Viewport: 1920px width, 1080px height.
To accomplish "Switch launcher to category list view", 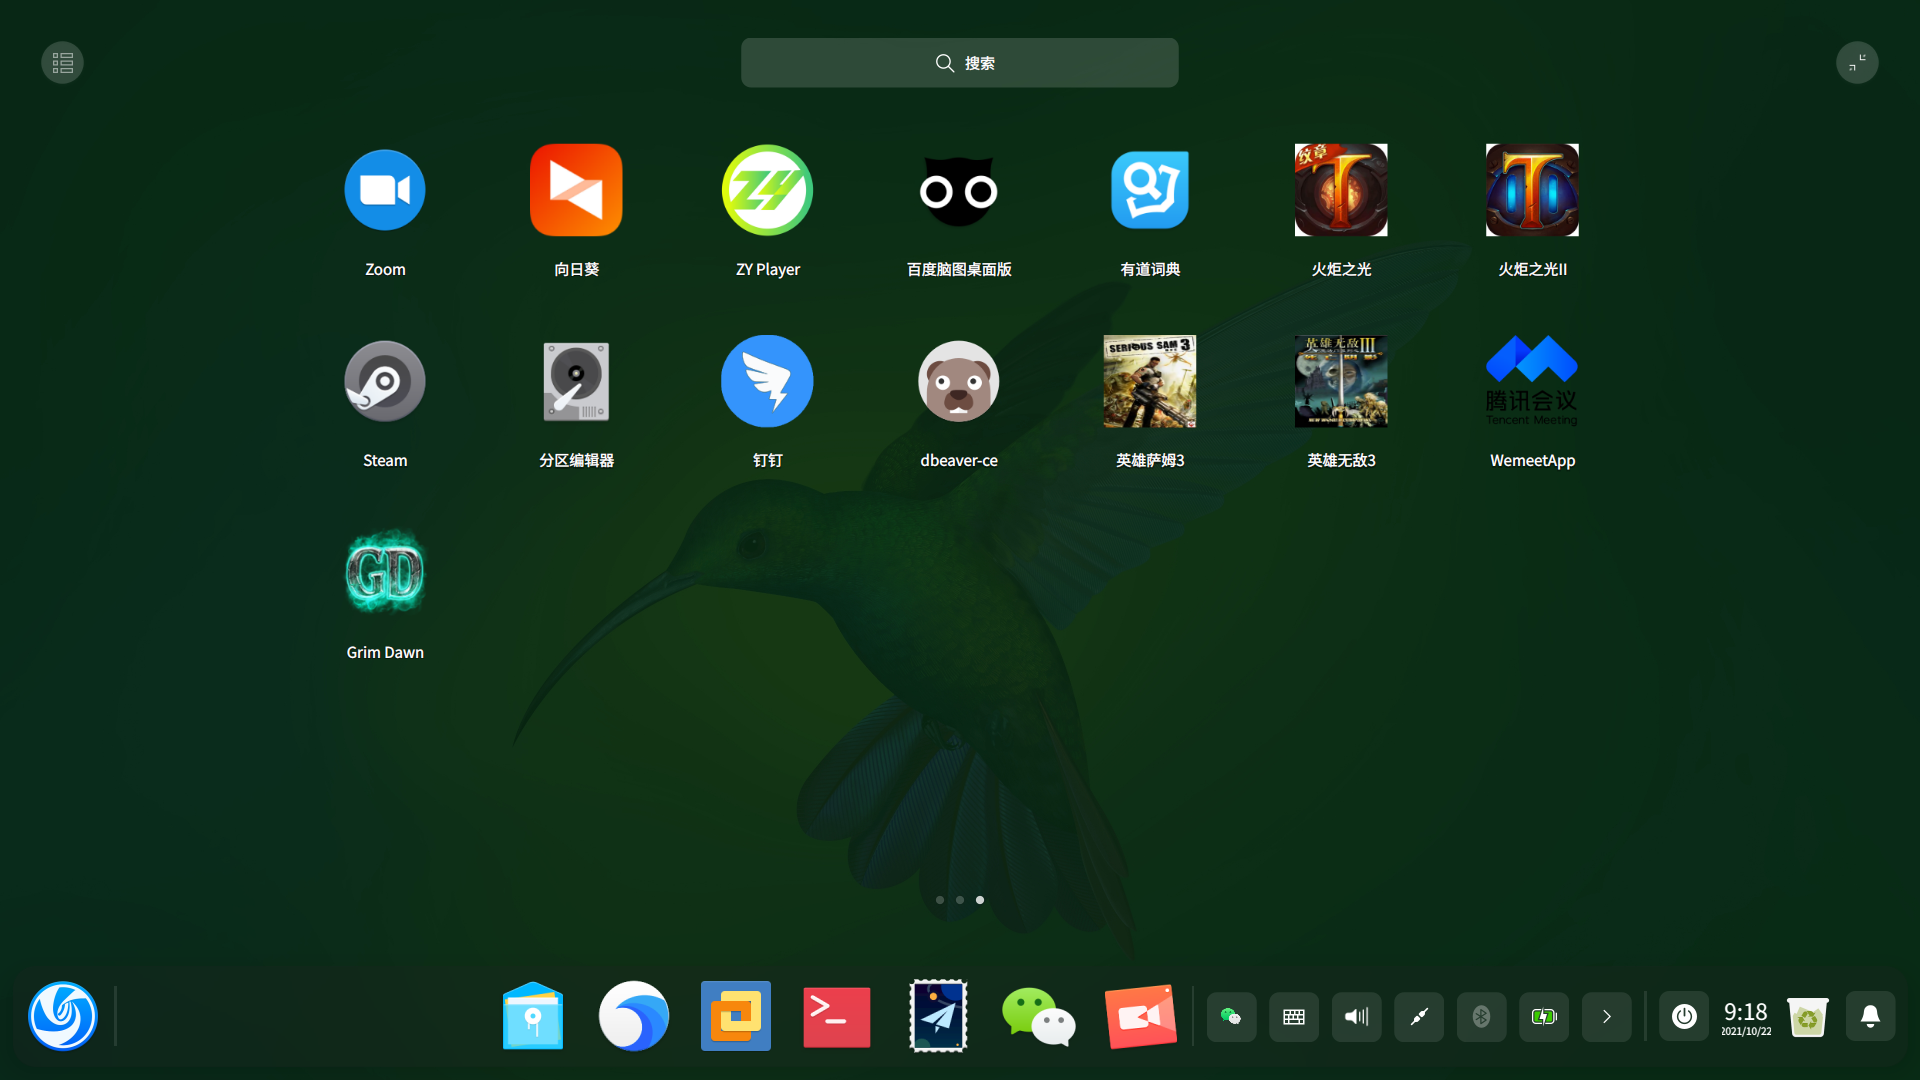I will click(62, 63).
